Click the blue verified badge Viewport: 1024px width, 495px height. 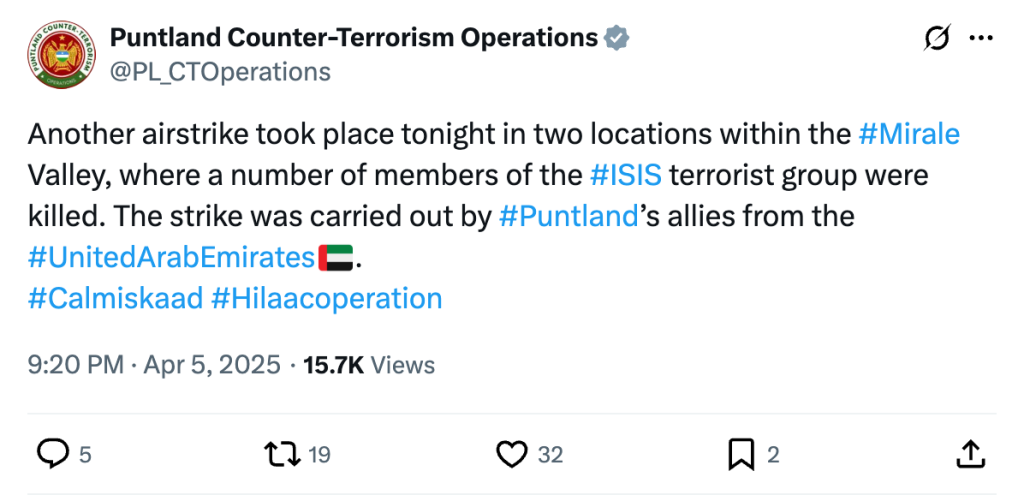pyautogui.click(x=617, y=38)
